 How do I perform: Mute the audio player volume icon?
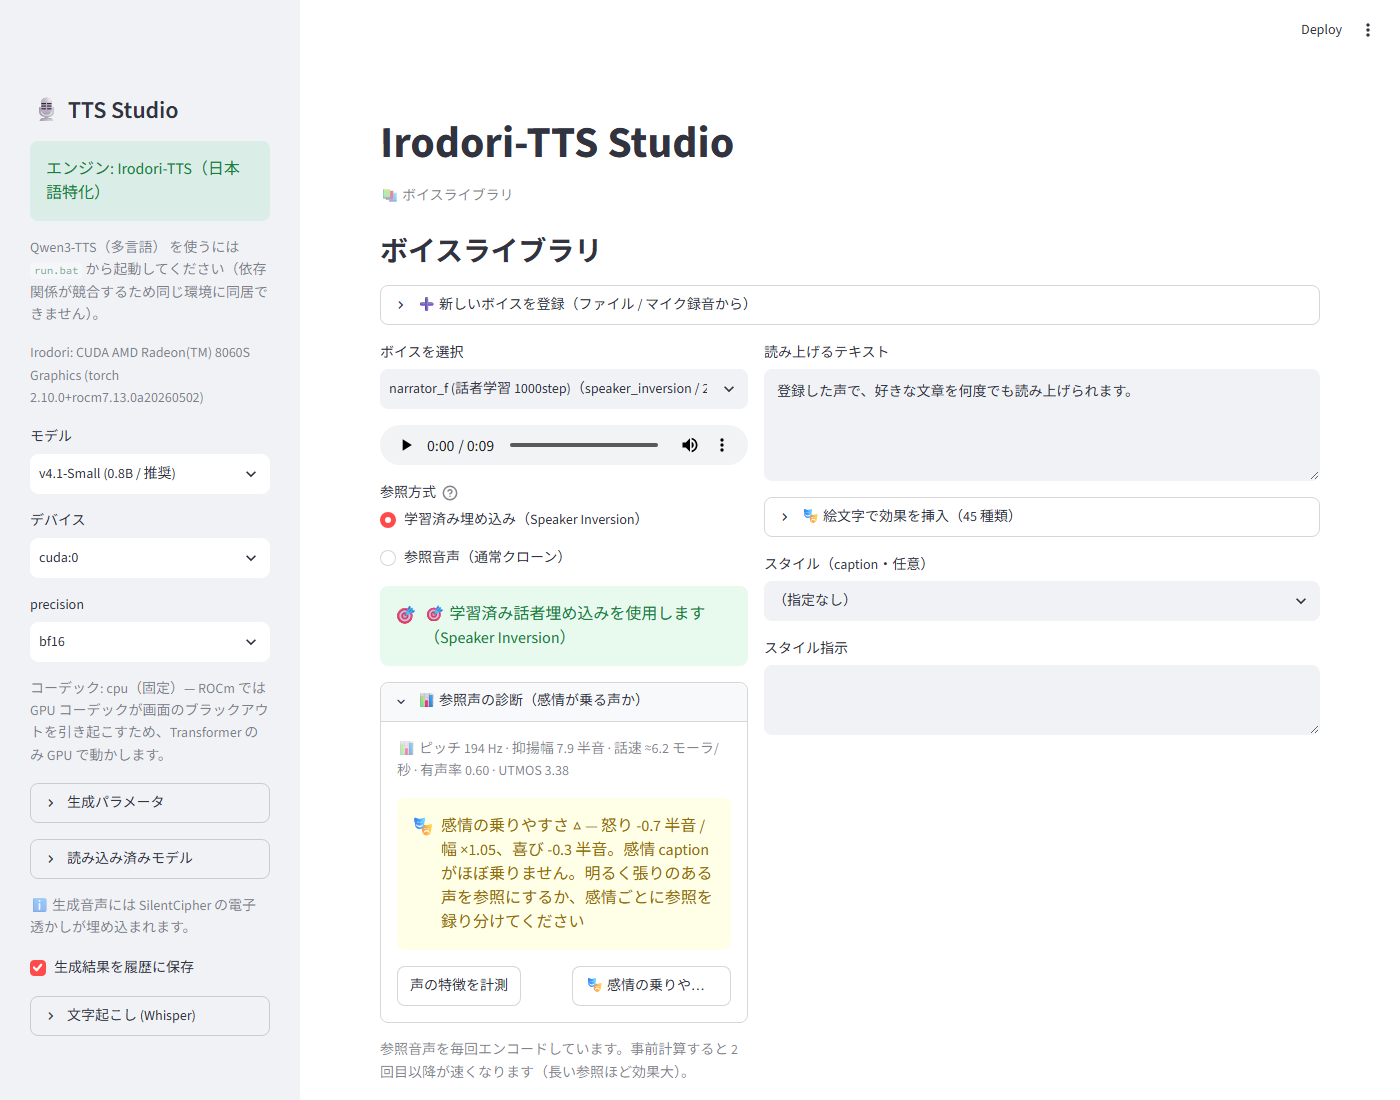690,445
